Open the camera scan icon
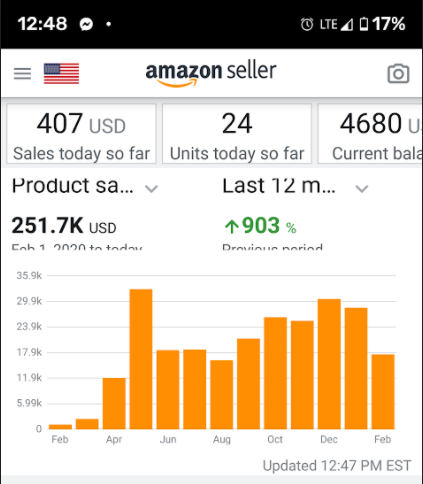Image resolution: width=423 pixels, height=484 pixels. point(398,73)
